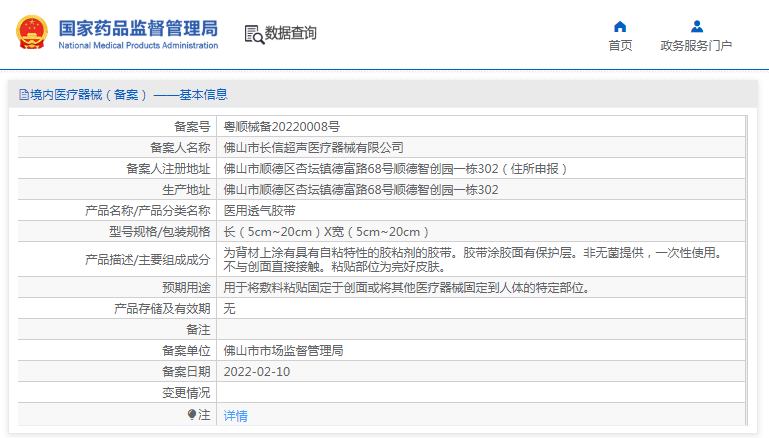The height and width of the screenshot is (438, 769).
Task: Click the 产品描述/主要组成成分 label
Action: tap(148, 259)
